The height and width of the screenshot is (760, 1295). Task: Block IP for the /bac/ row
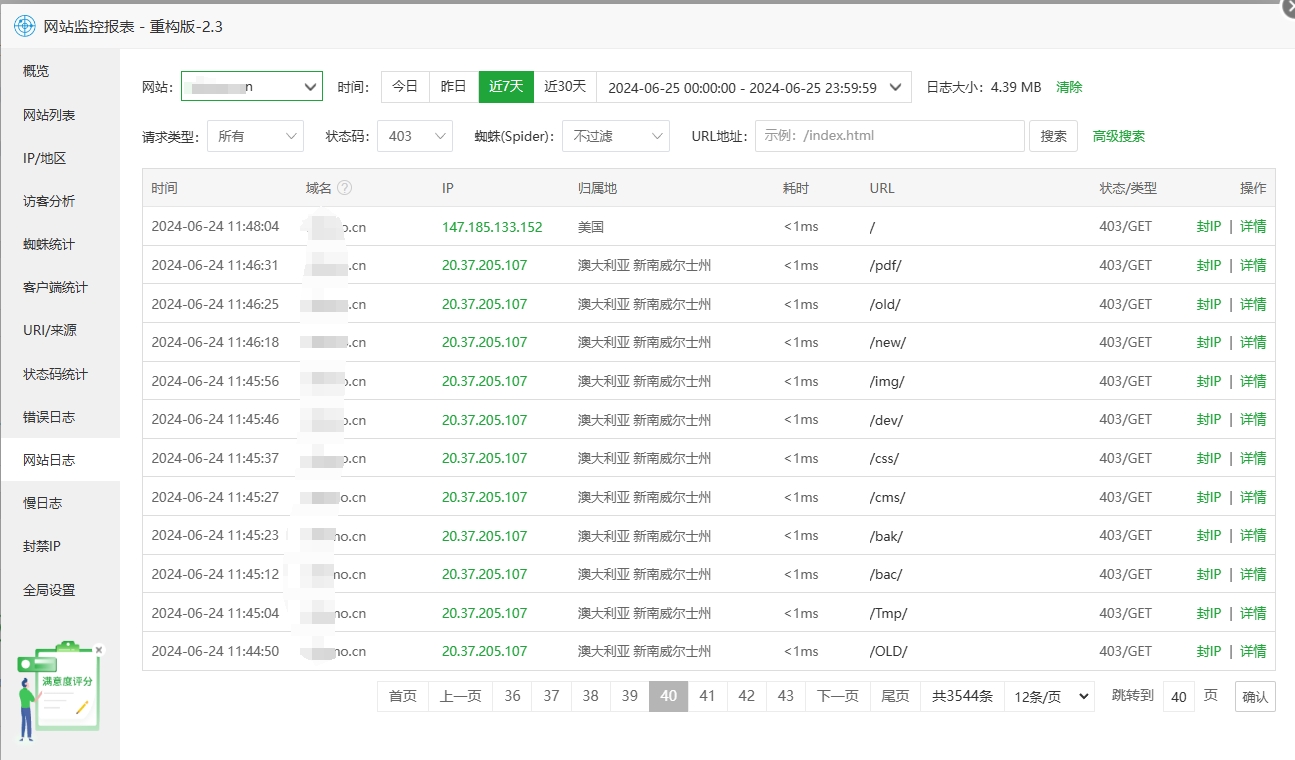click(x=1209, y=574)
